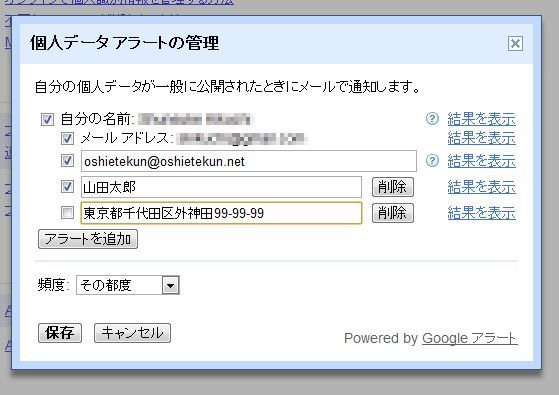Close the 個人データ アラートの管理 dialog
559x395 pixels.
coord(515,43)
